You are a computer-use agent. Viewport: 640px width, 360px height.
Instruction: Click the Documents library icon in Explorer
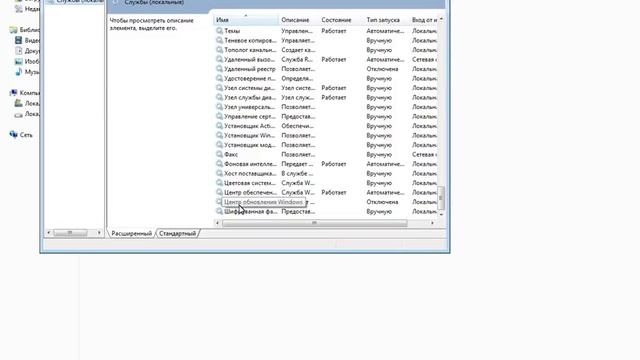click(18, 51)
